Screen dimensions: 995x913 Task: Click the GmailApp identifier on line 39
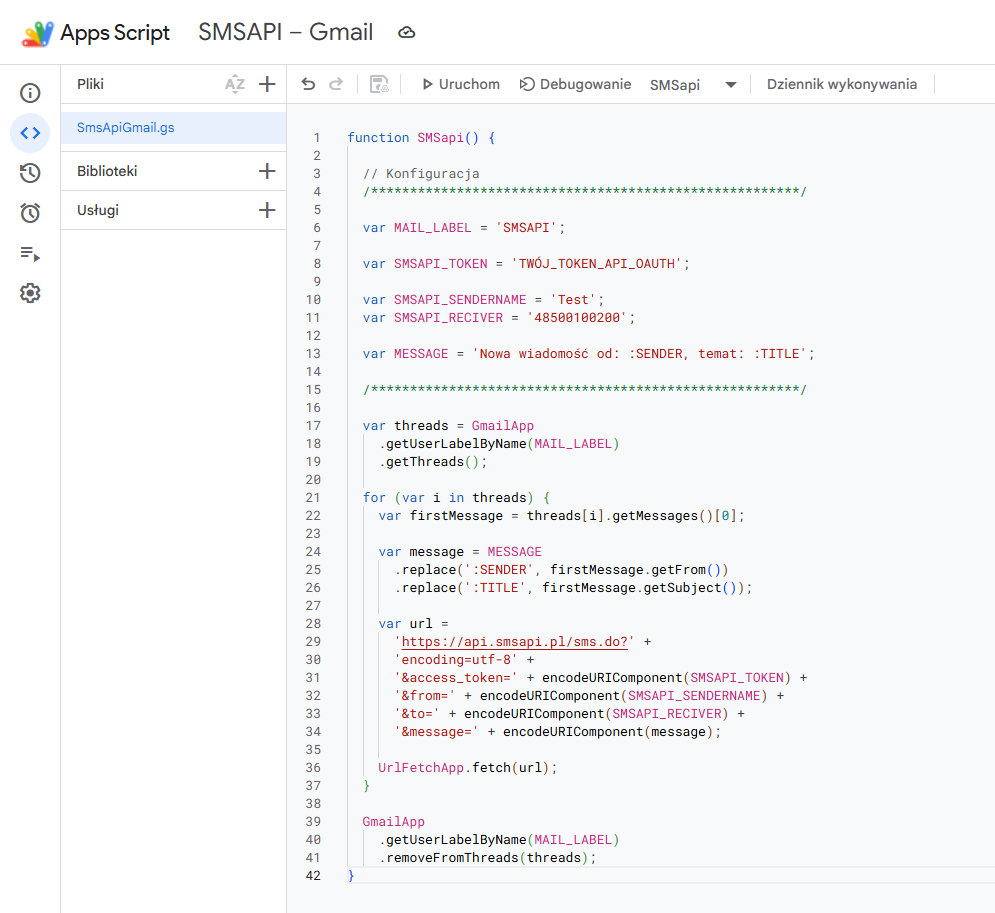393,822
